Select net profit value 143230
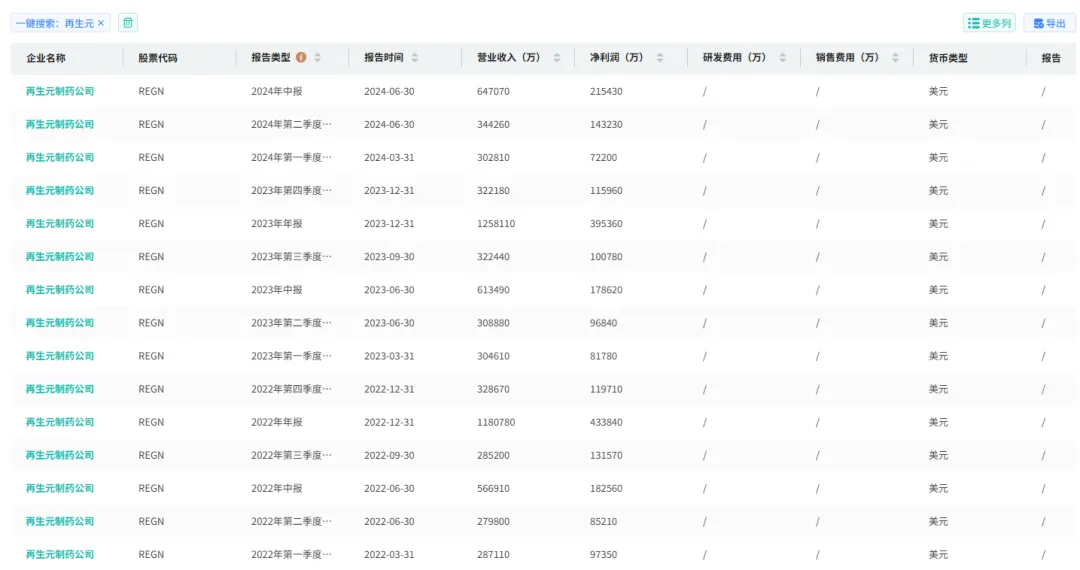 pos(606,125)
